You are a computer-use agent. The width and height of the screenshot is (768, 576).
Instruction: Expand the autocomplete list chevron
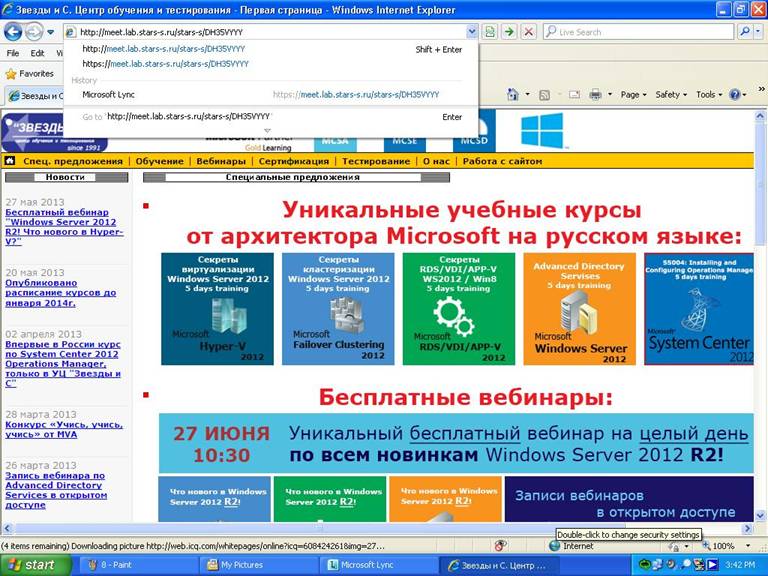click(x=267, y=131)
